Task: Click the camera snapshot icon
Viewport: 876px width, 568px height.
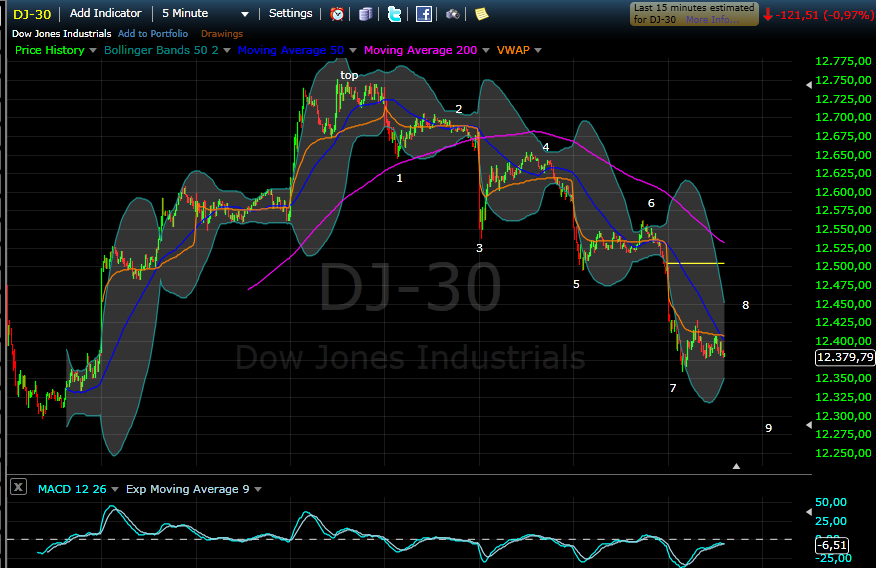Action: tap(453, 14)
